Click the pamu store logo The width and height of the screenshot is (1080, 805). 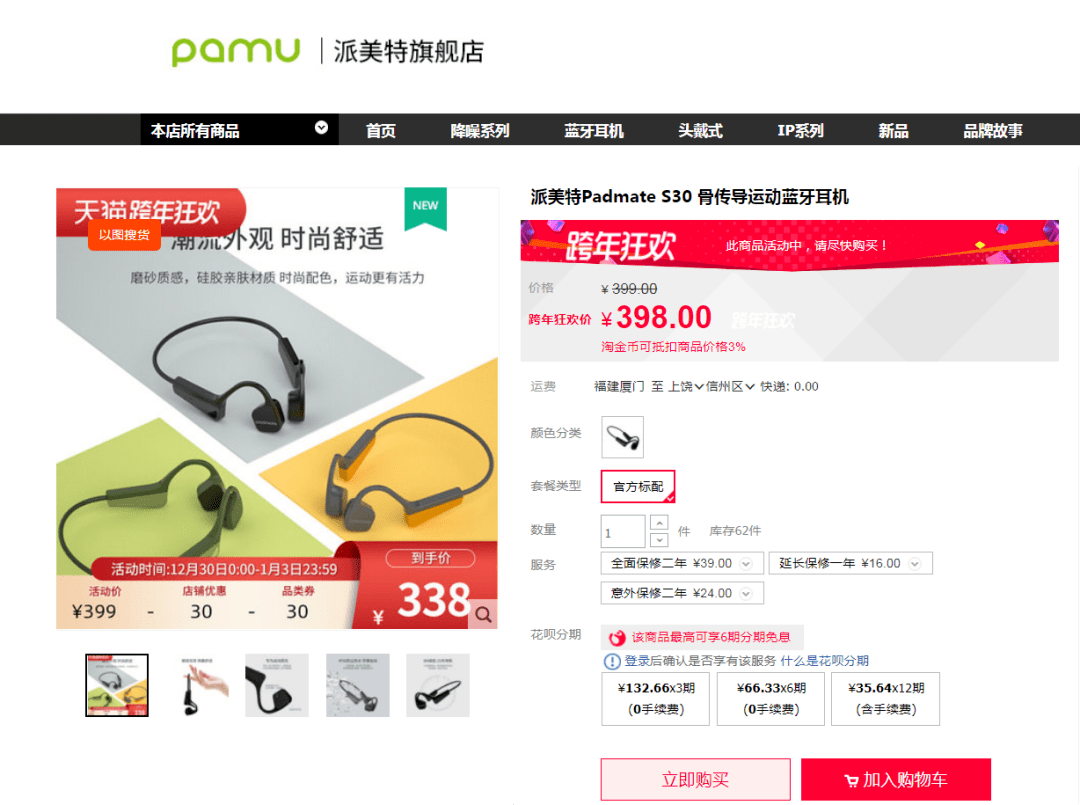point(236,51)
